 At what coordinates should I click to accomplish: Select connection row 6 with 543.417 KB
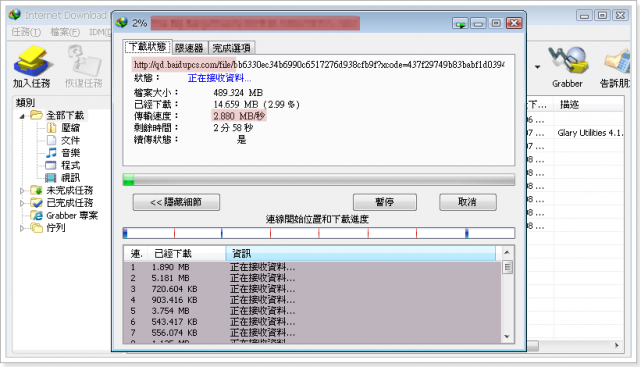tap(312, 322)
